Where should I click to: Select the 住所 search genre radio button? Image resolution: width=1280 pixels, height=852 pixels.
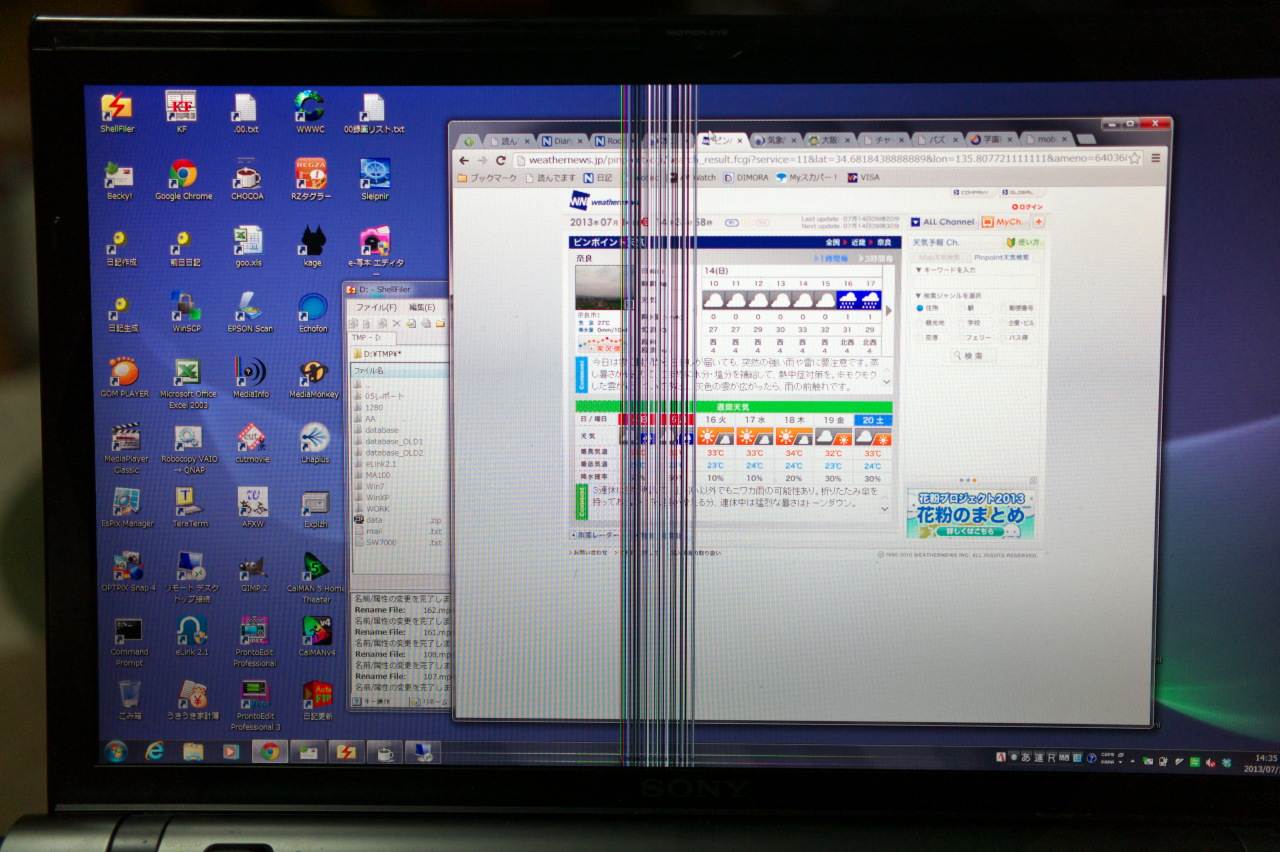coord(920,308)
